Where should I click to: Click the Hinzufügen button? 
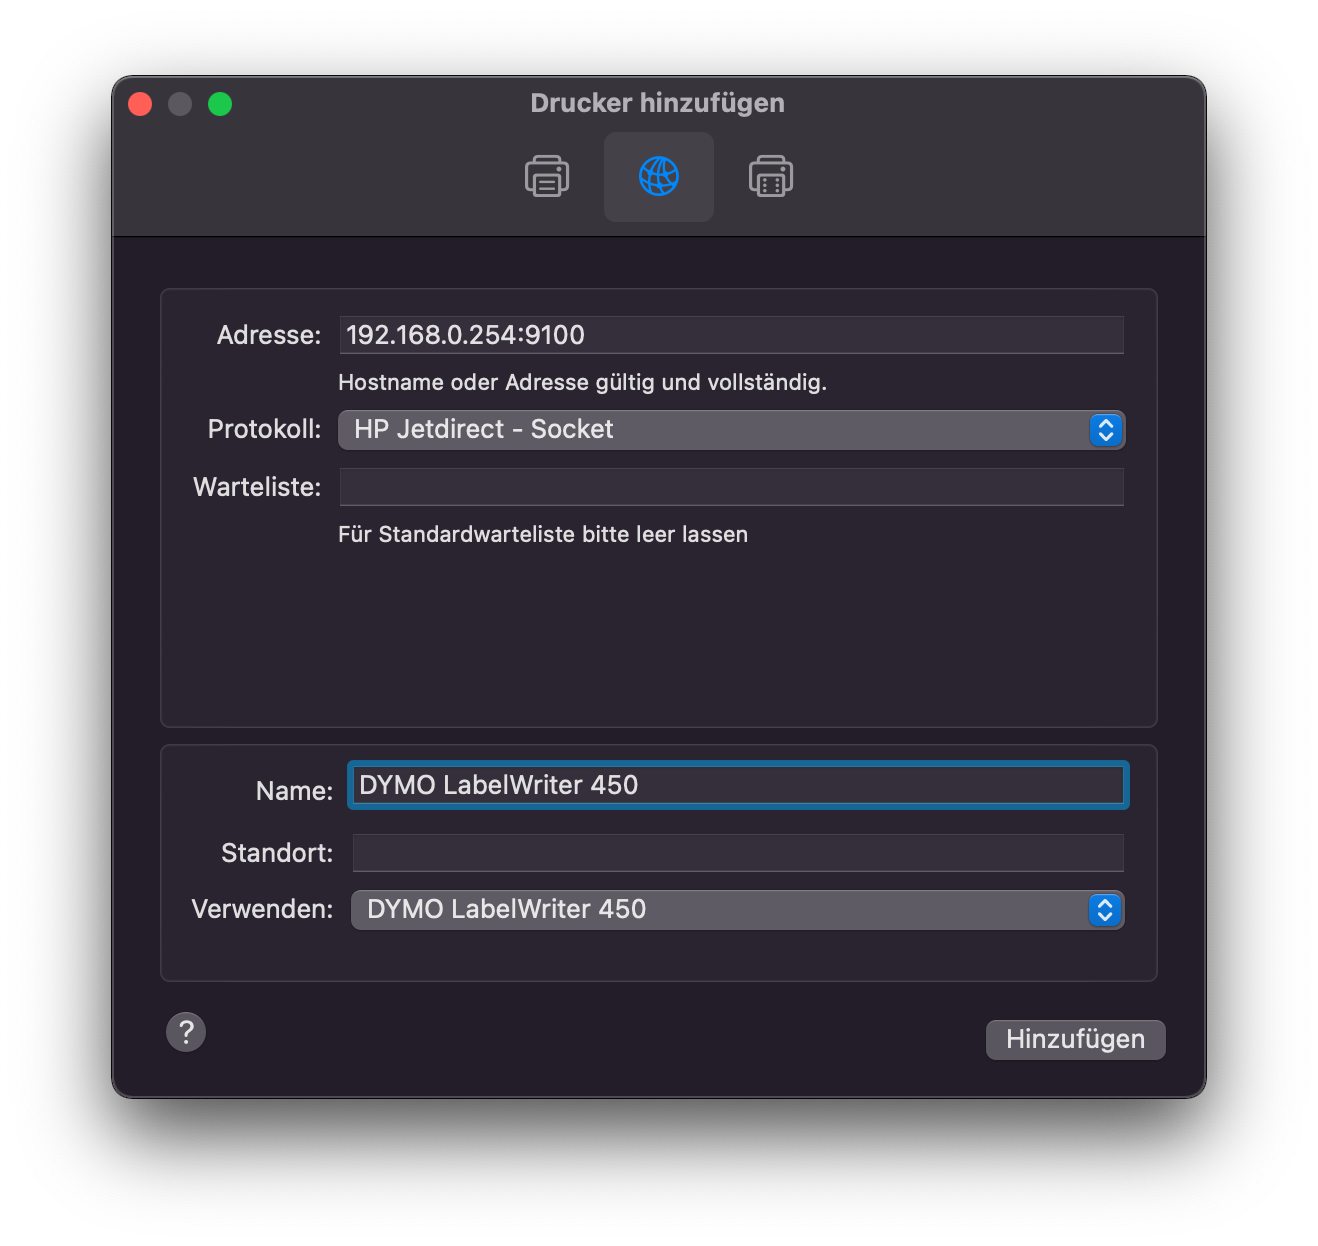(1075, 1039)
